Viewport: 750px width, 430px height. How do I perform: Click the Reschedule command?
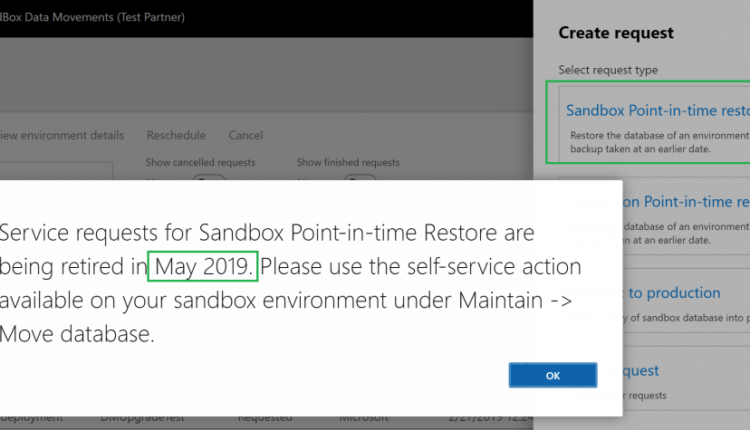(176, 136)
